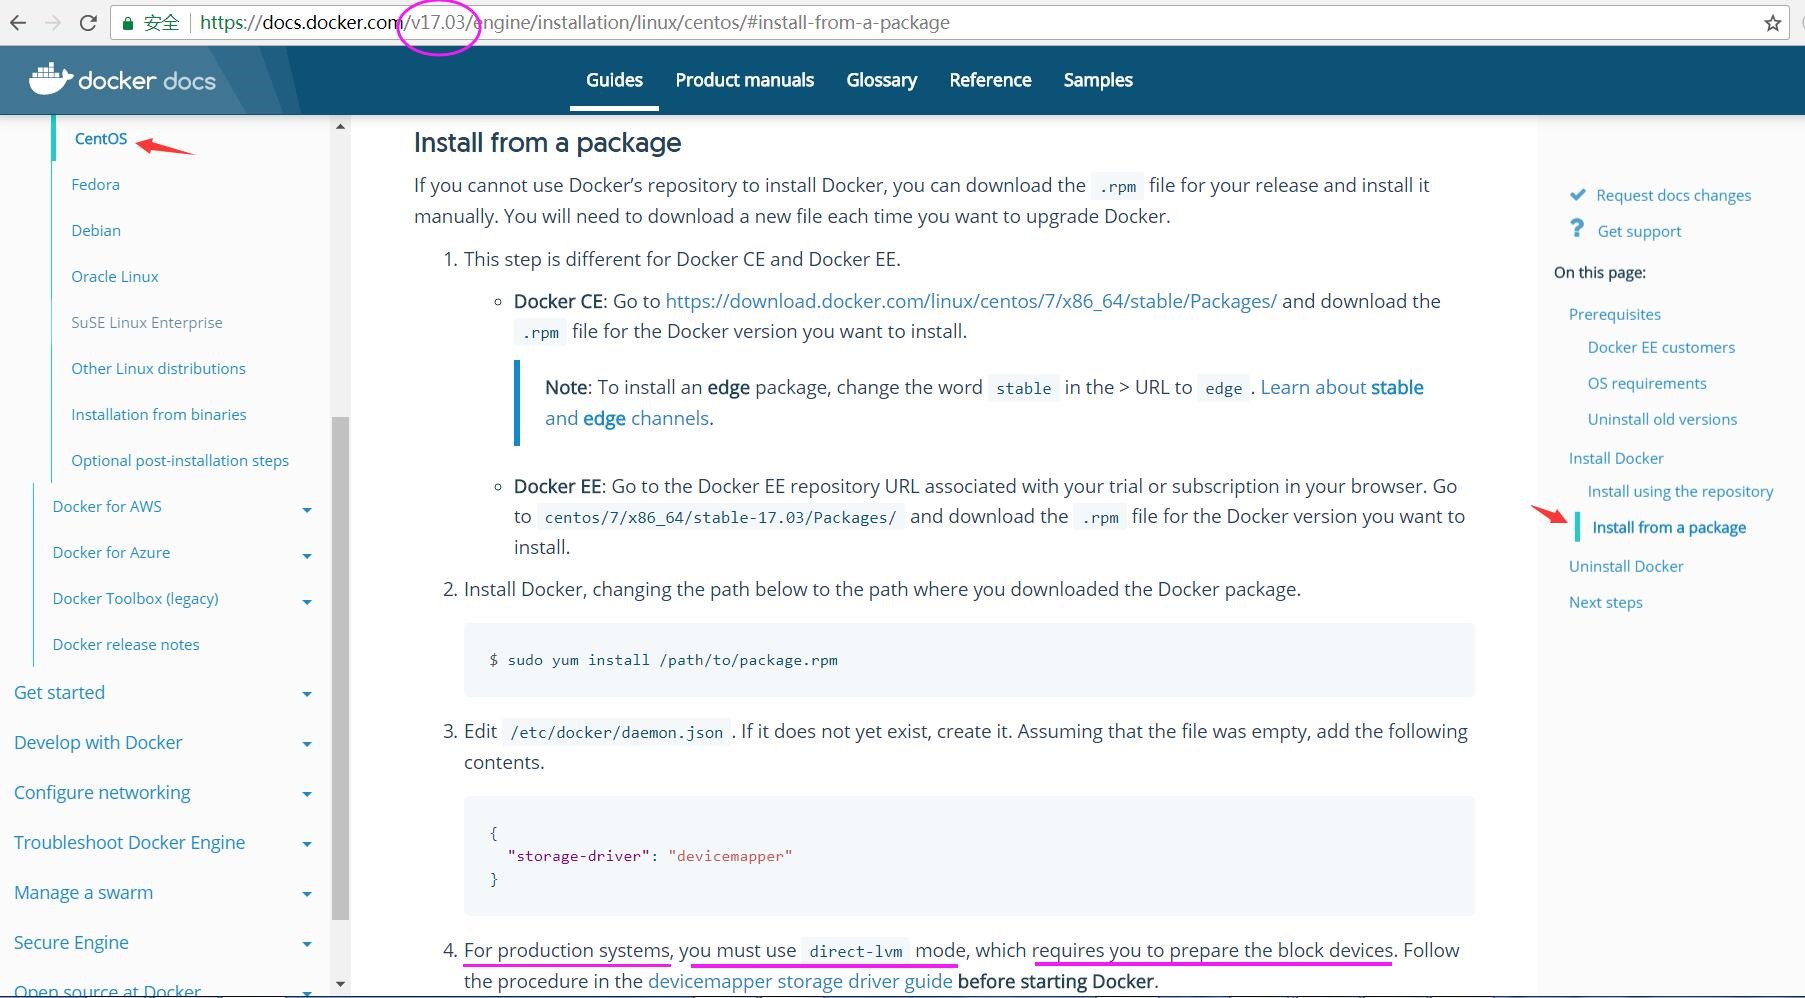Open Docker release notes
The image size is (1805, 998).
click(x=126, y=645)
